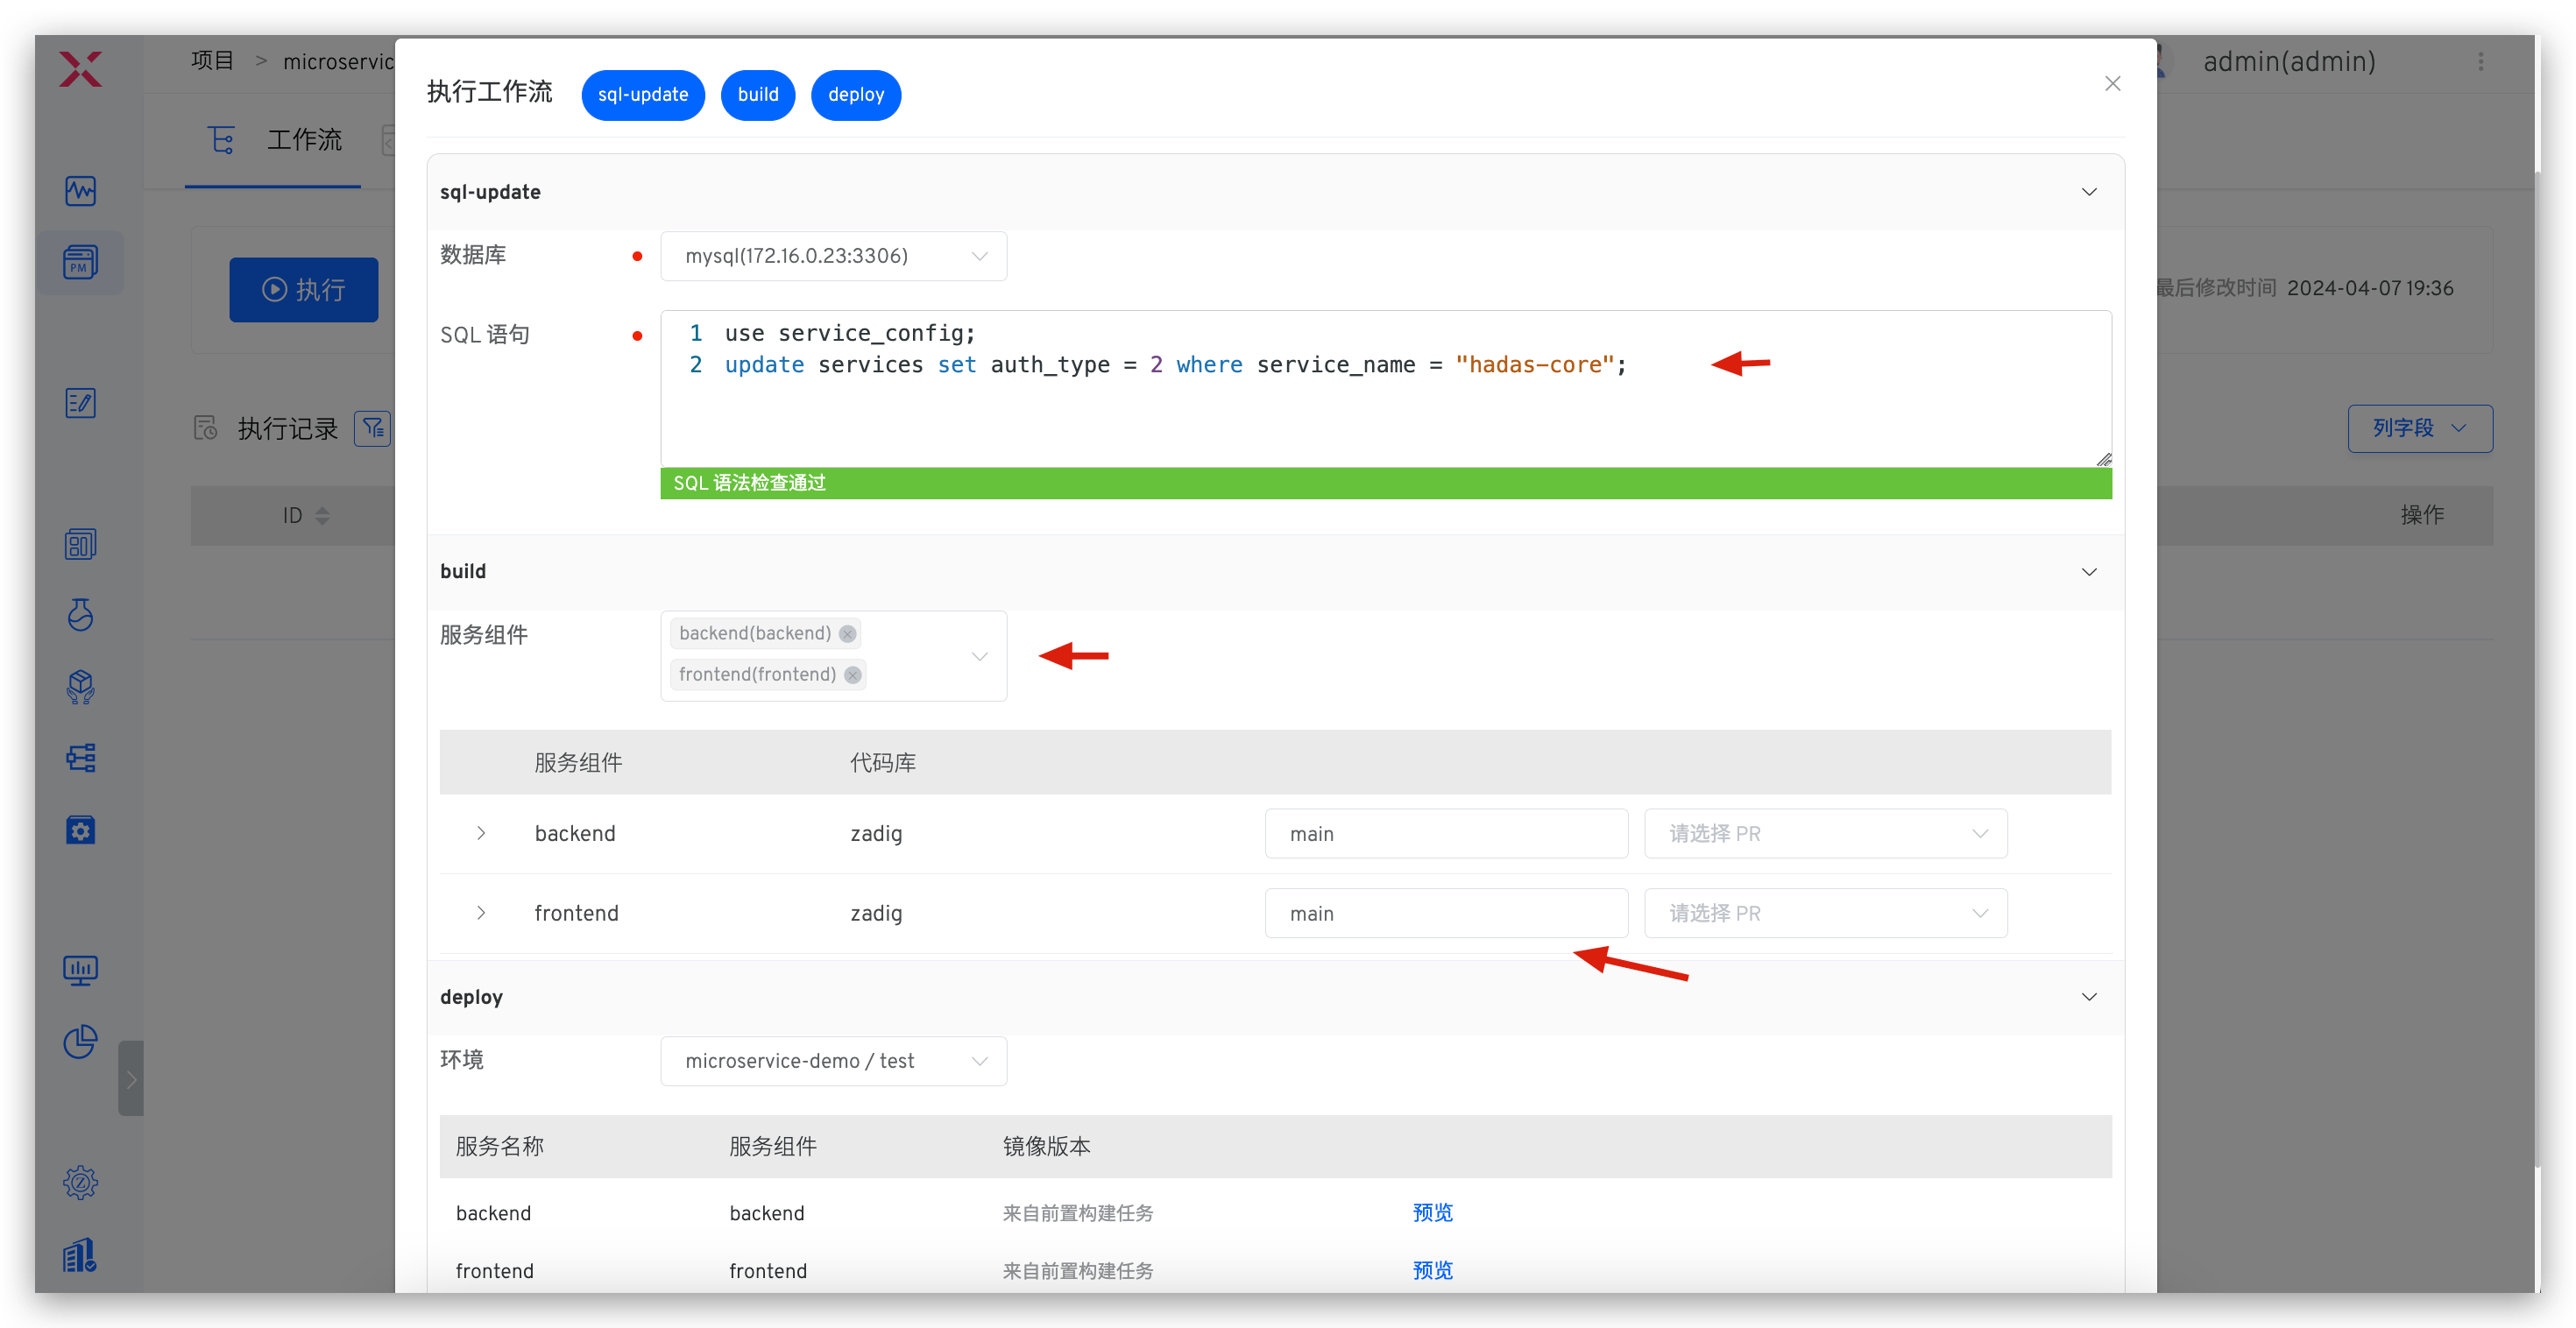Sort by the ID column arrows
2576x1328 pixels.
322,515
